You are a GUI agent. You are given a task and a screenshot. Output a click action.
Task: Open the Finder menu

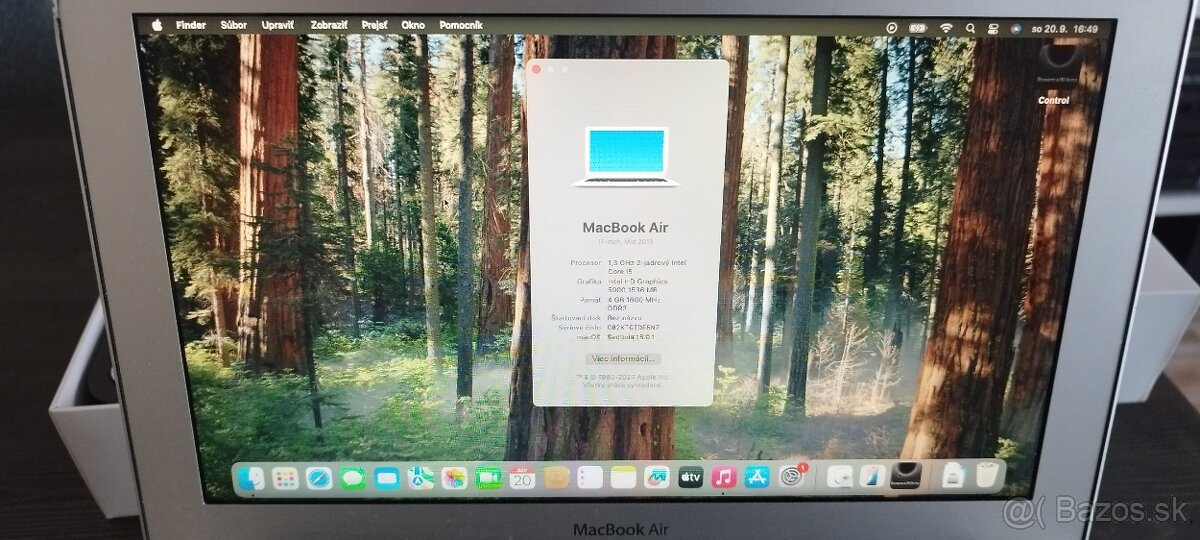point(191,24)
